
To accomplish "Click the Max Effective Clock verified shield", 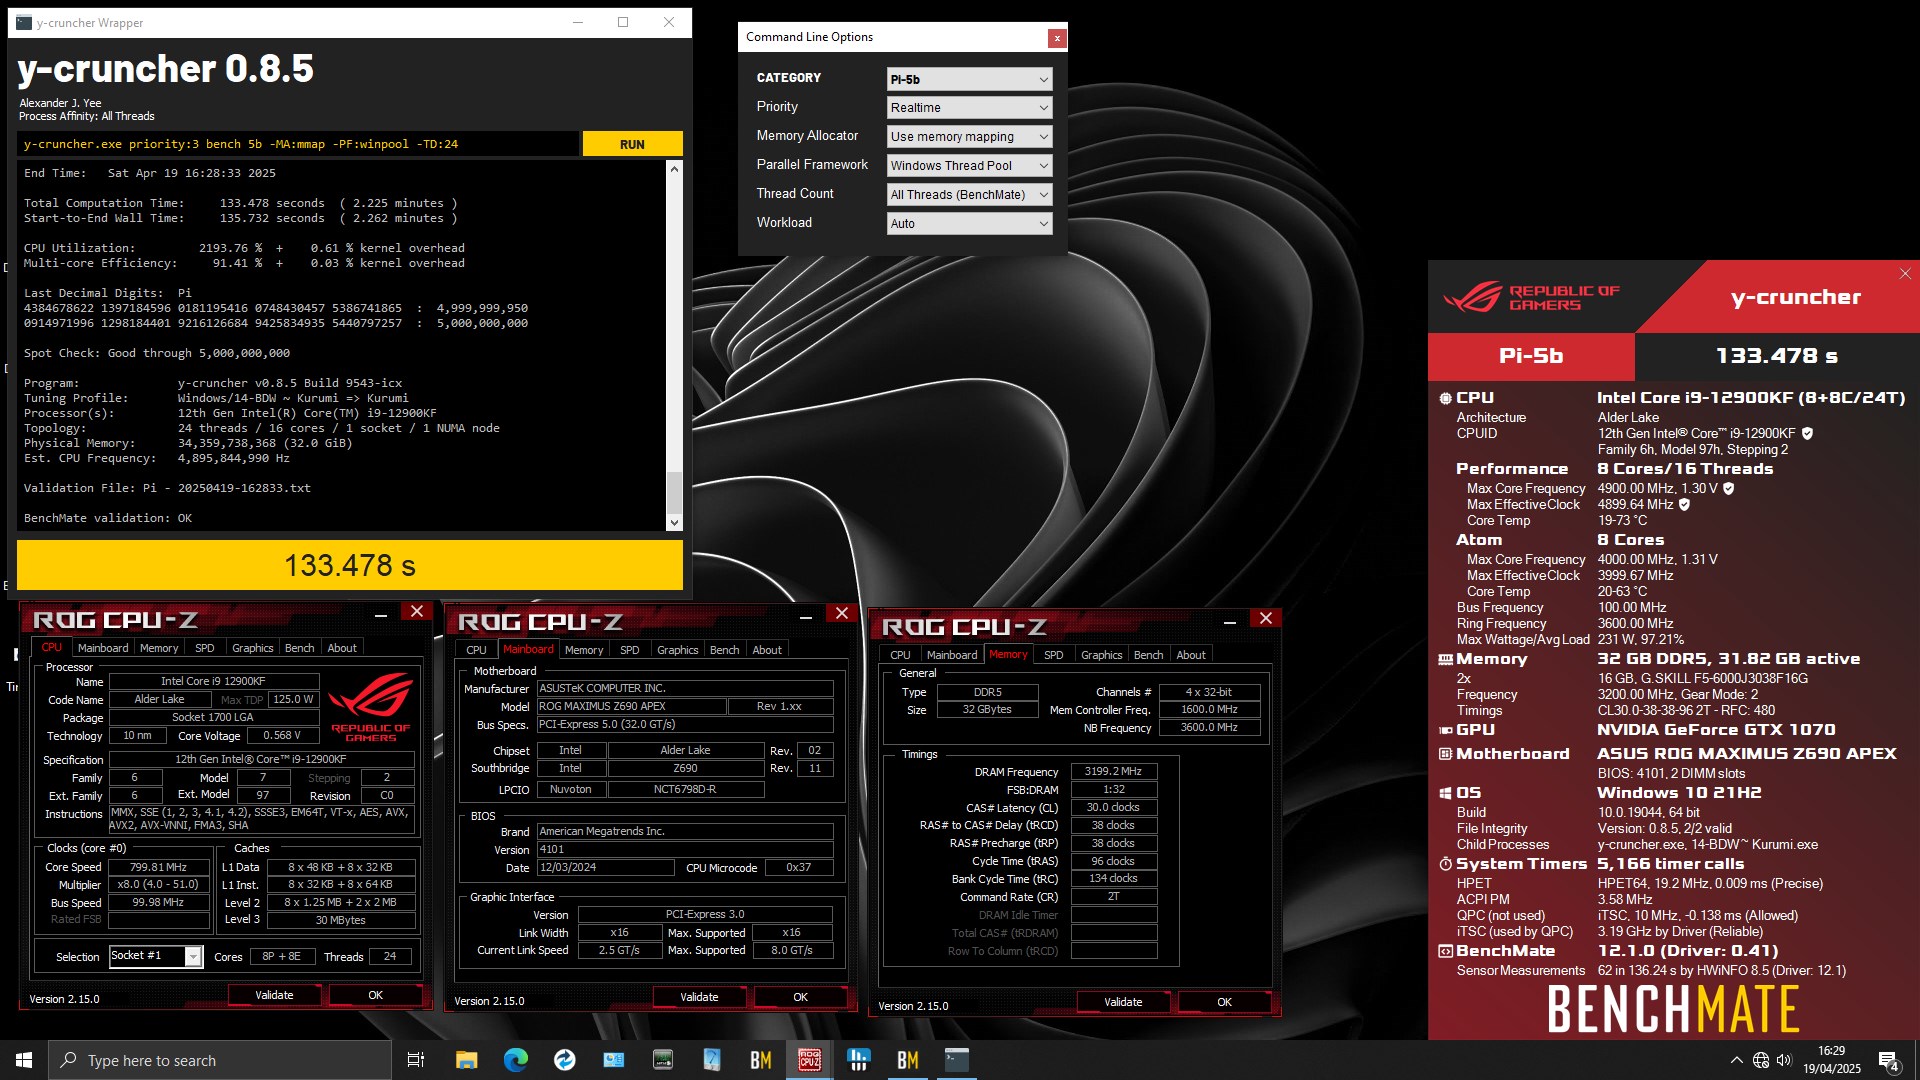I will click(x=1684, y=505).
